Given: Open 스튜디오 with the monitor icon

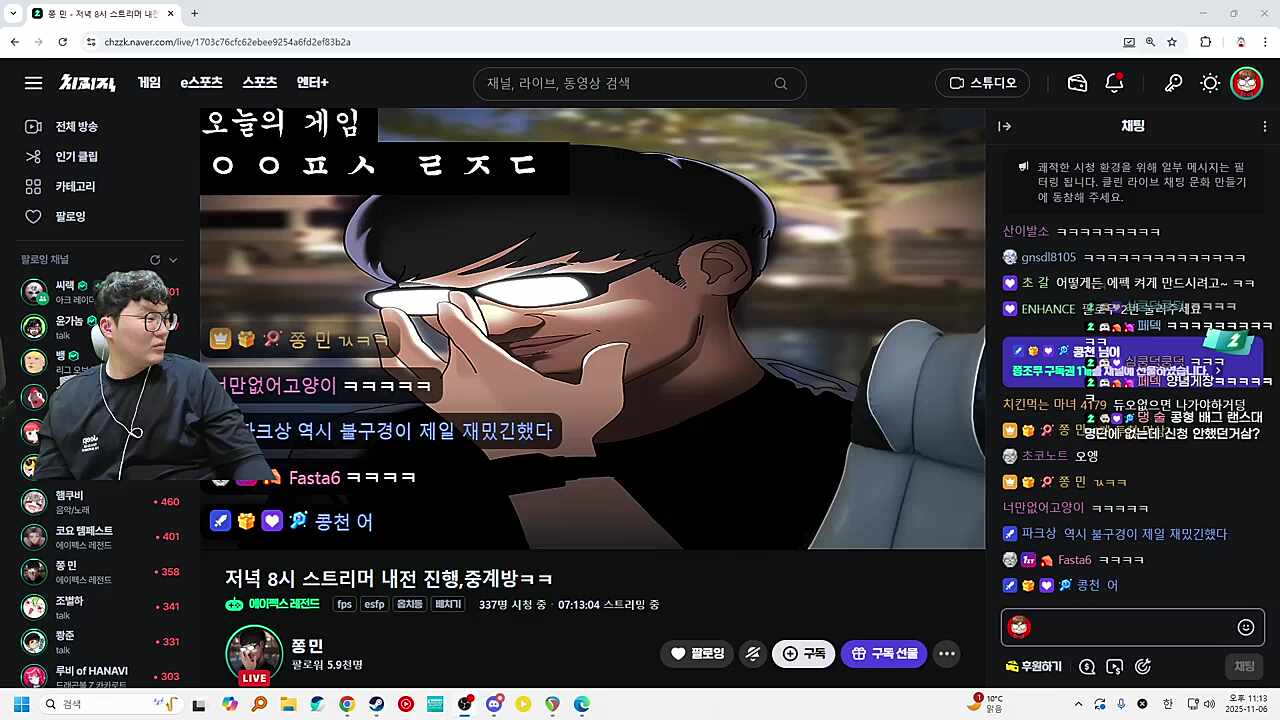Looking at the screenshot, I should point(982,83).
